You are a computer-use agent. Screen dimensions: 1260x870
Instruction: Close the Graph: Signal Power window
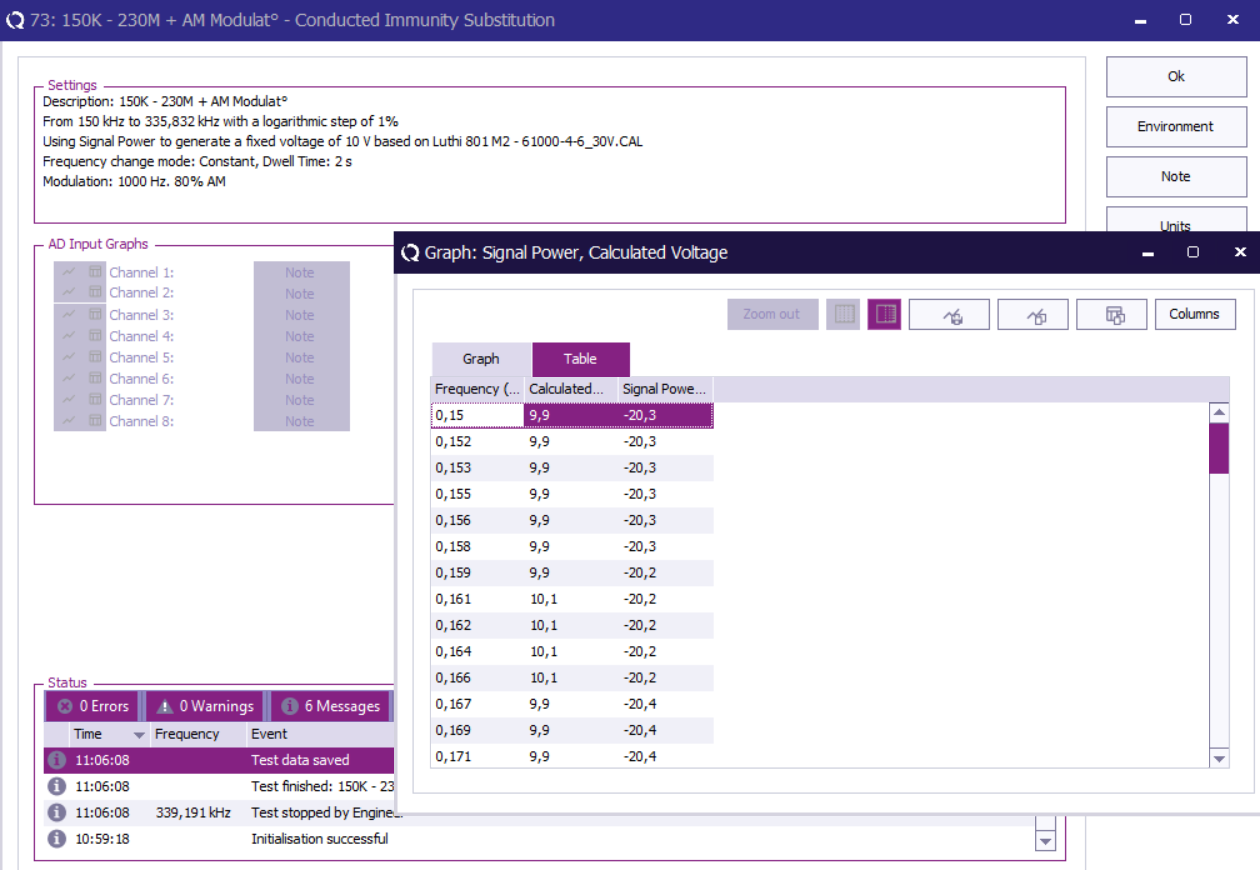click(x=1240, y=252)
